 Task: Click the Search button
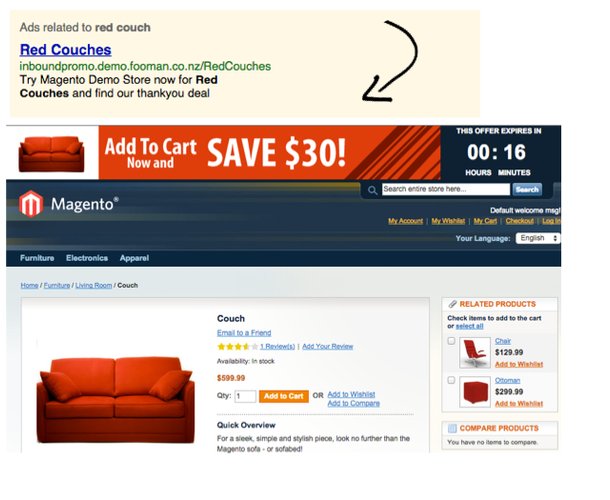(x=527, y=189)
